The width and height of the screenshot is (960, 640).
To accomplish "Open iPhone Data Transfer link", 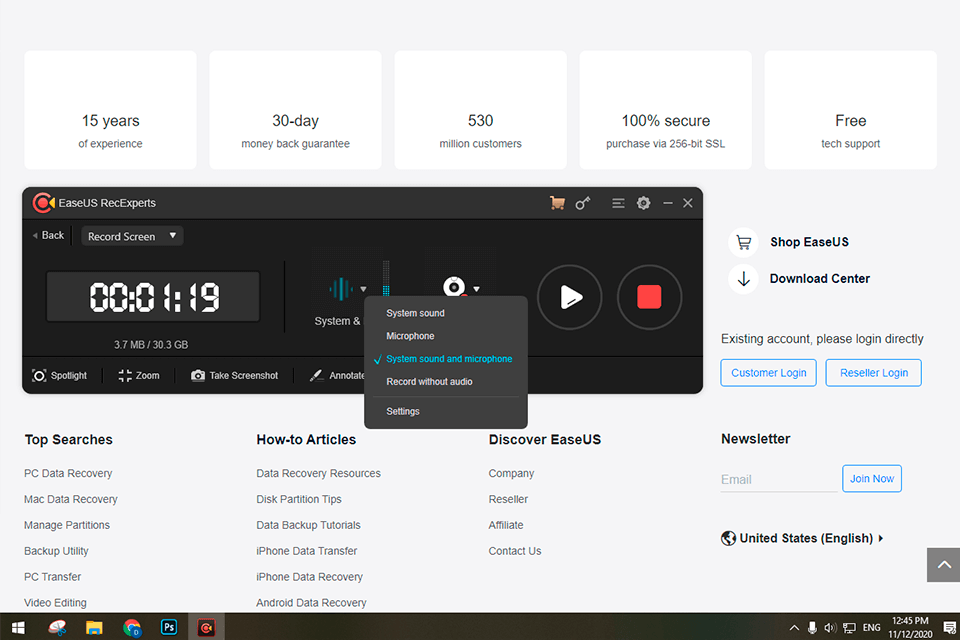I will (x=306, y=551).
